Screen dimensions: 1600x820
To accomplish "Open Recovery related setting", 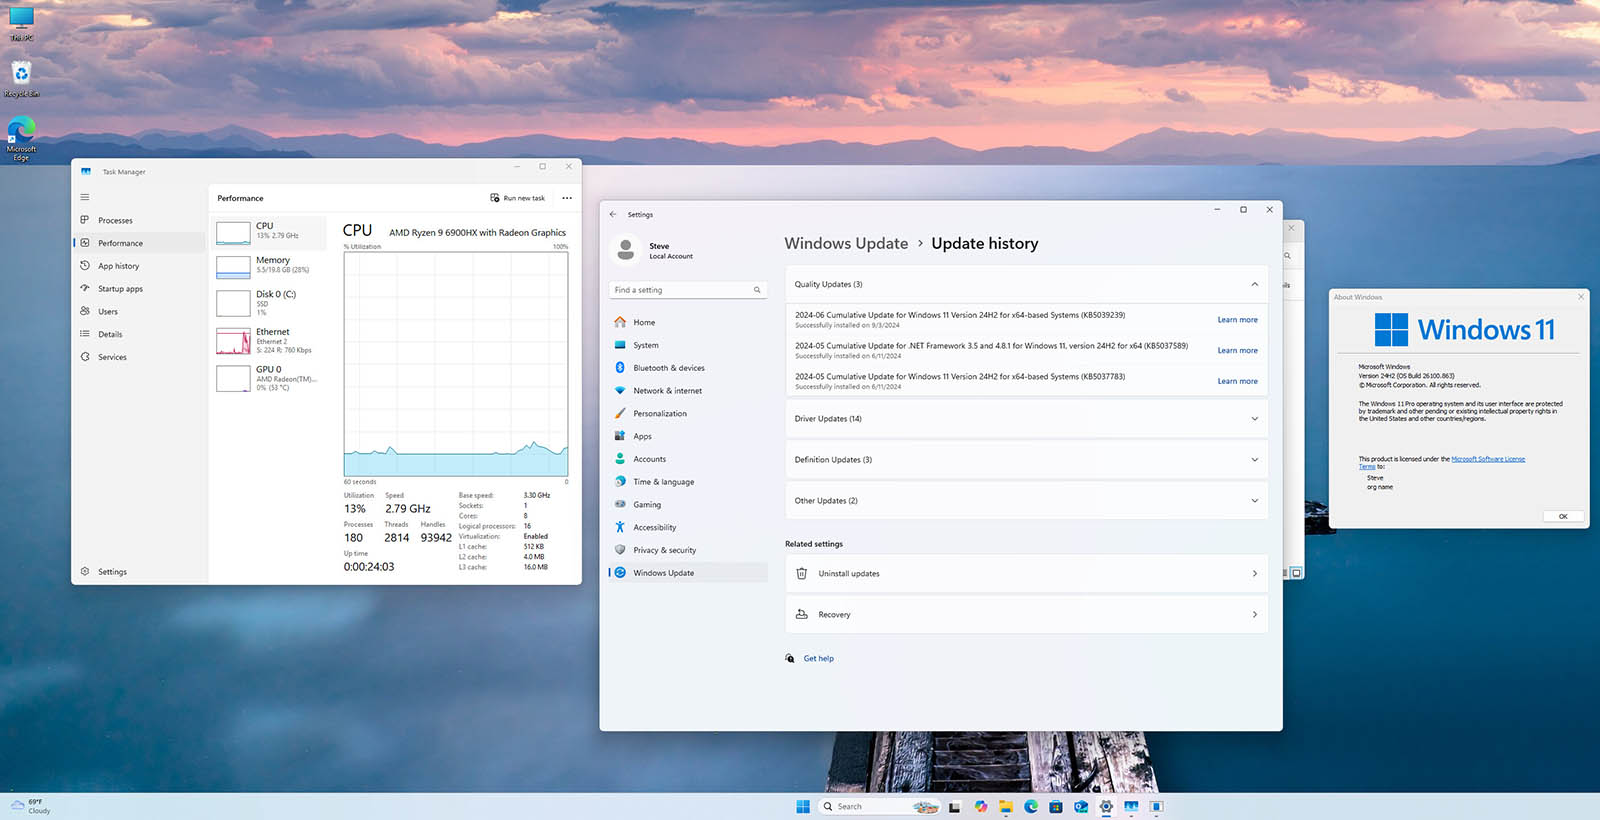I will (x=1026, y=615).
